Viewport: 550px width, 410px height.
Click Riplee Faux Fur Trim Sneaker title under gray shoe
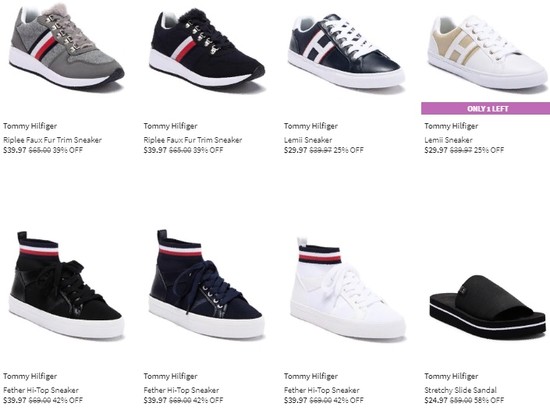[52, 140]
